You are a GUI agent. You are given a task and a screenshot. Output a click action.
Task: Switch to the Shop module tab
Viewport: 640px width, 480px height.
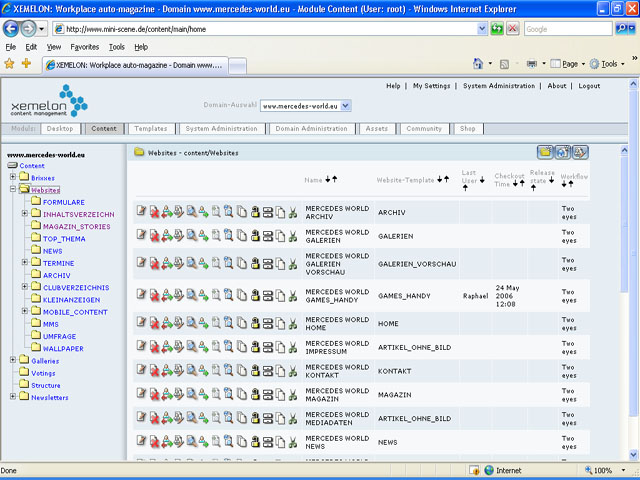click(467, 129)
